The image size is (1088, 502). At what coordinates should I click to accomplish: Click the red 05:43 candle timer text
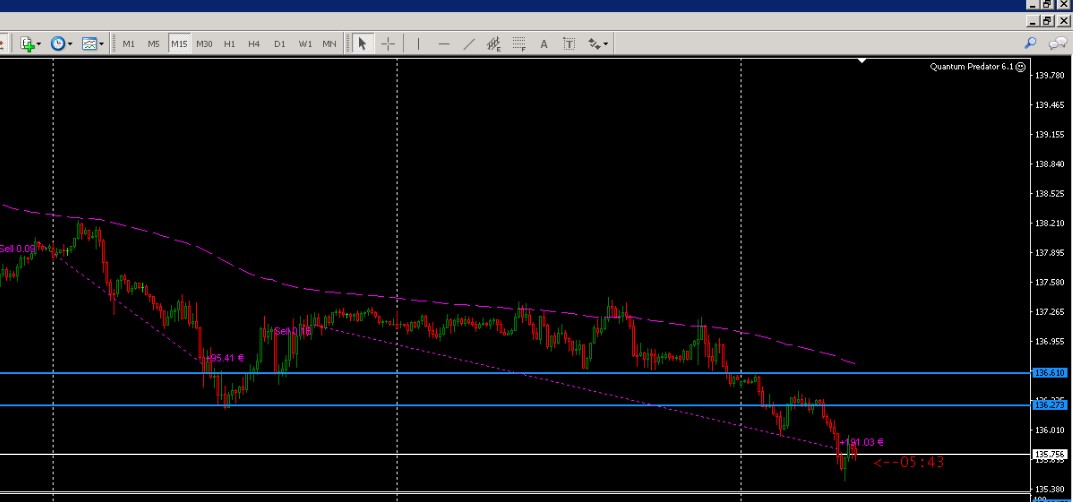(x=909, y=462)
